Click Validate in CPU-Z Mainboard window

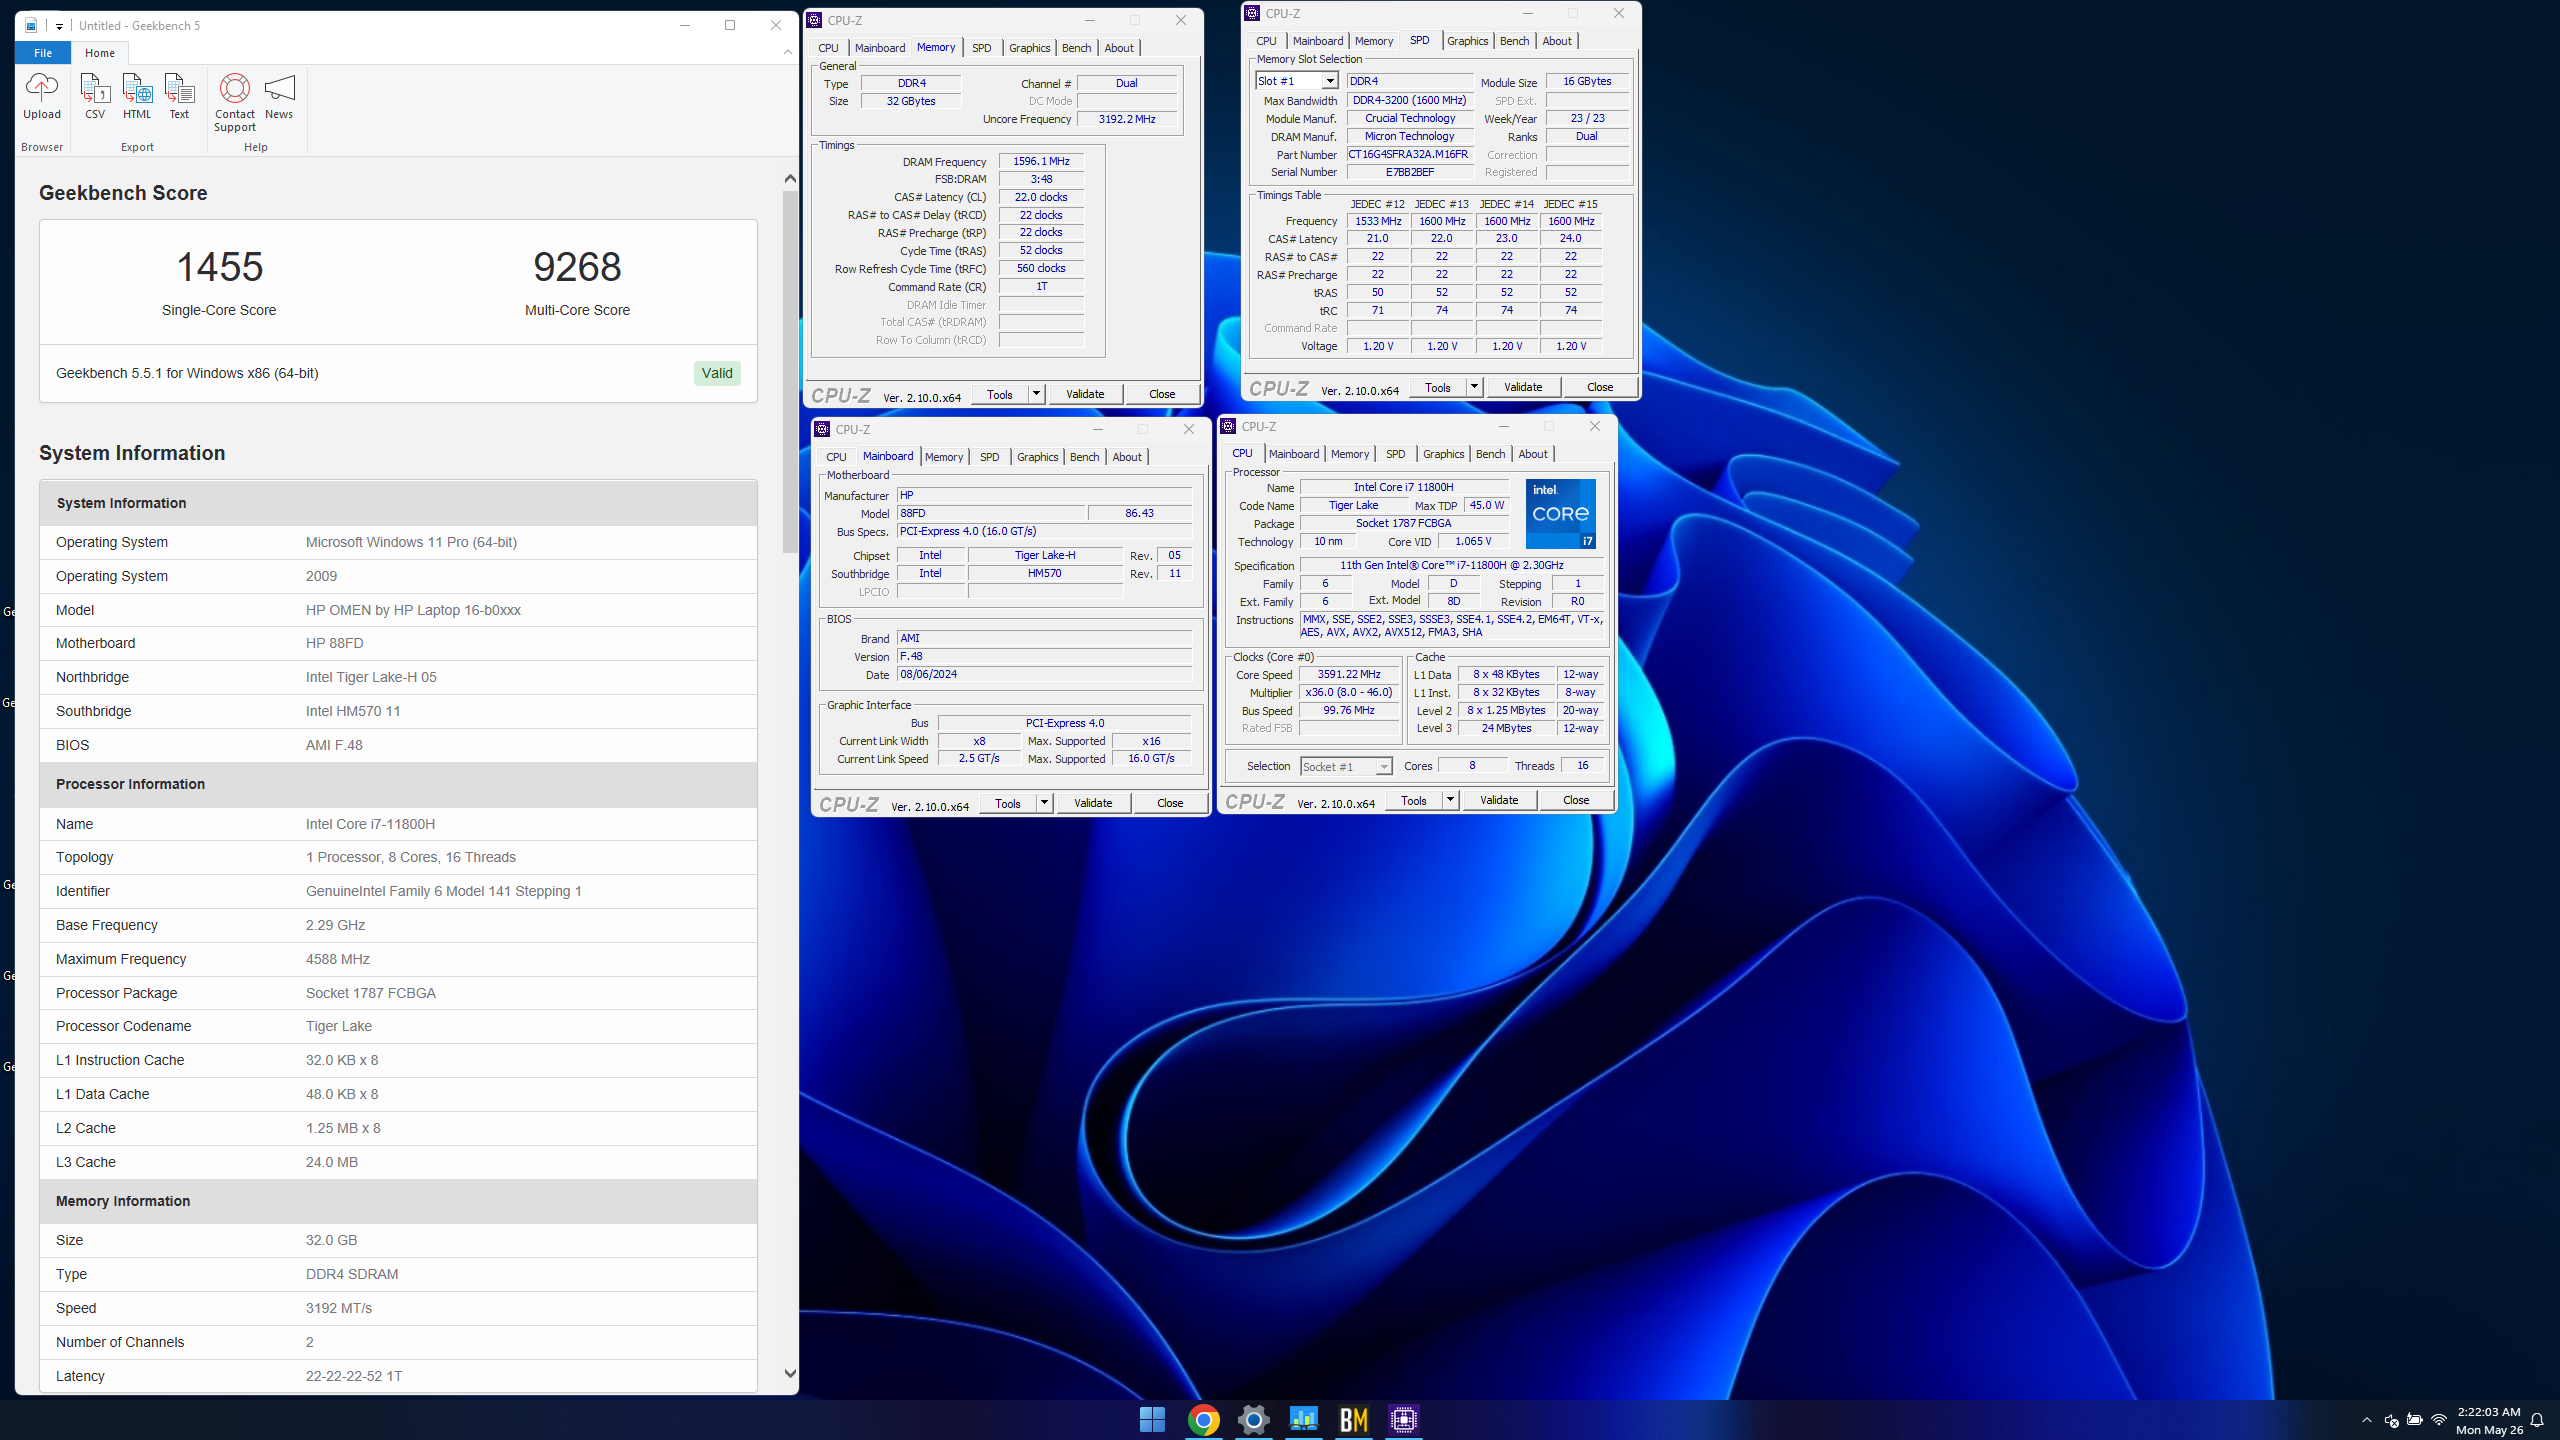[1093, 803]
